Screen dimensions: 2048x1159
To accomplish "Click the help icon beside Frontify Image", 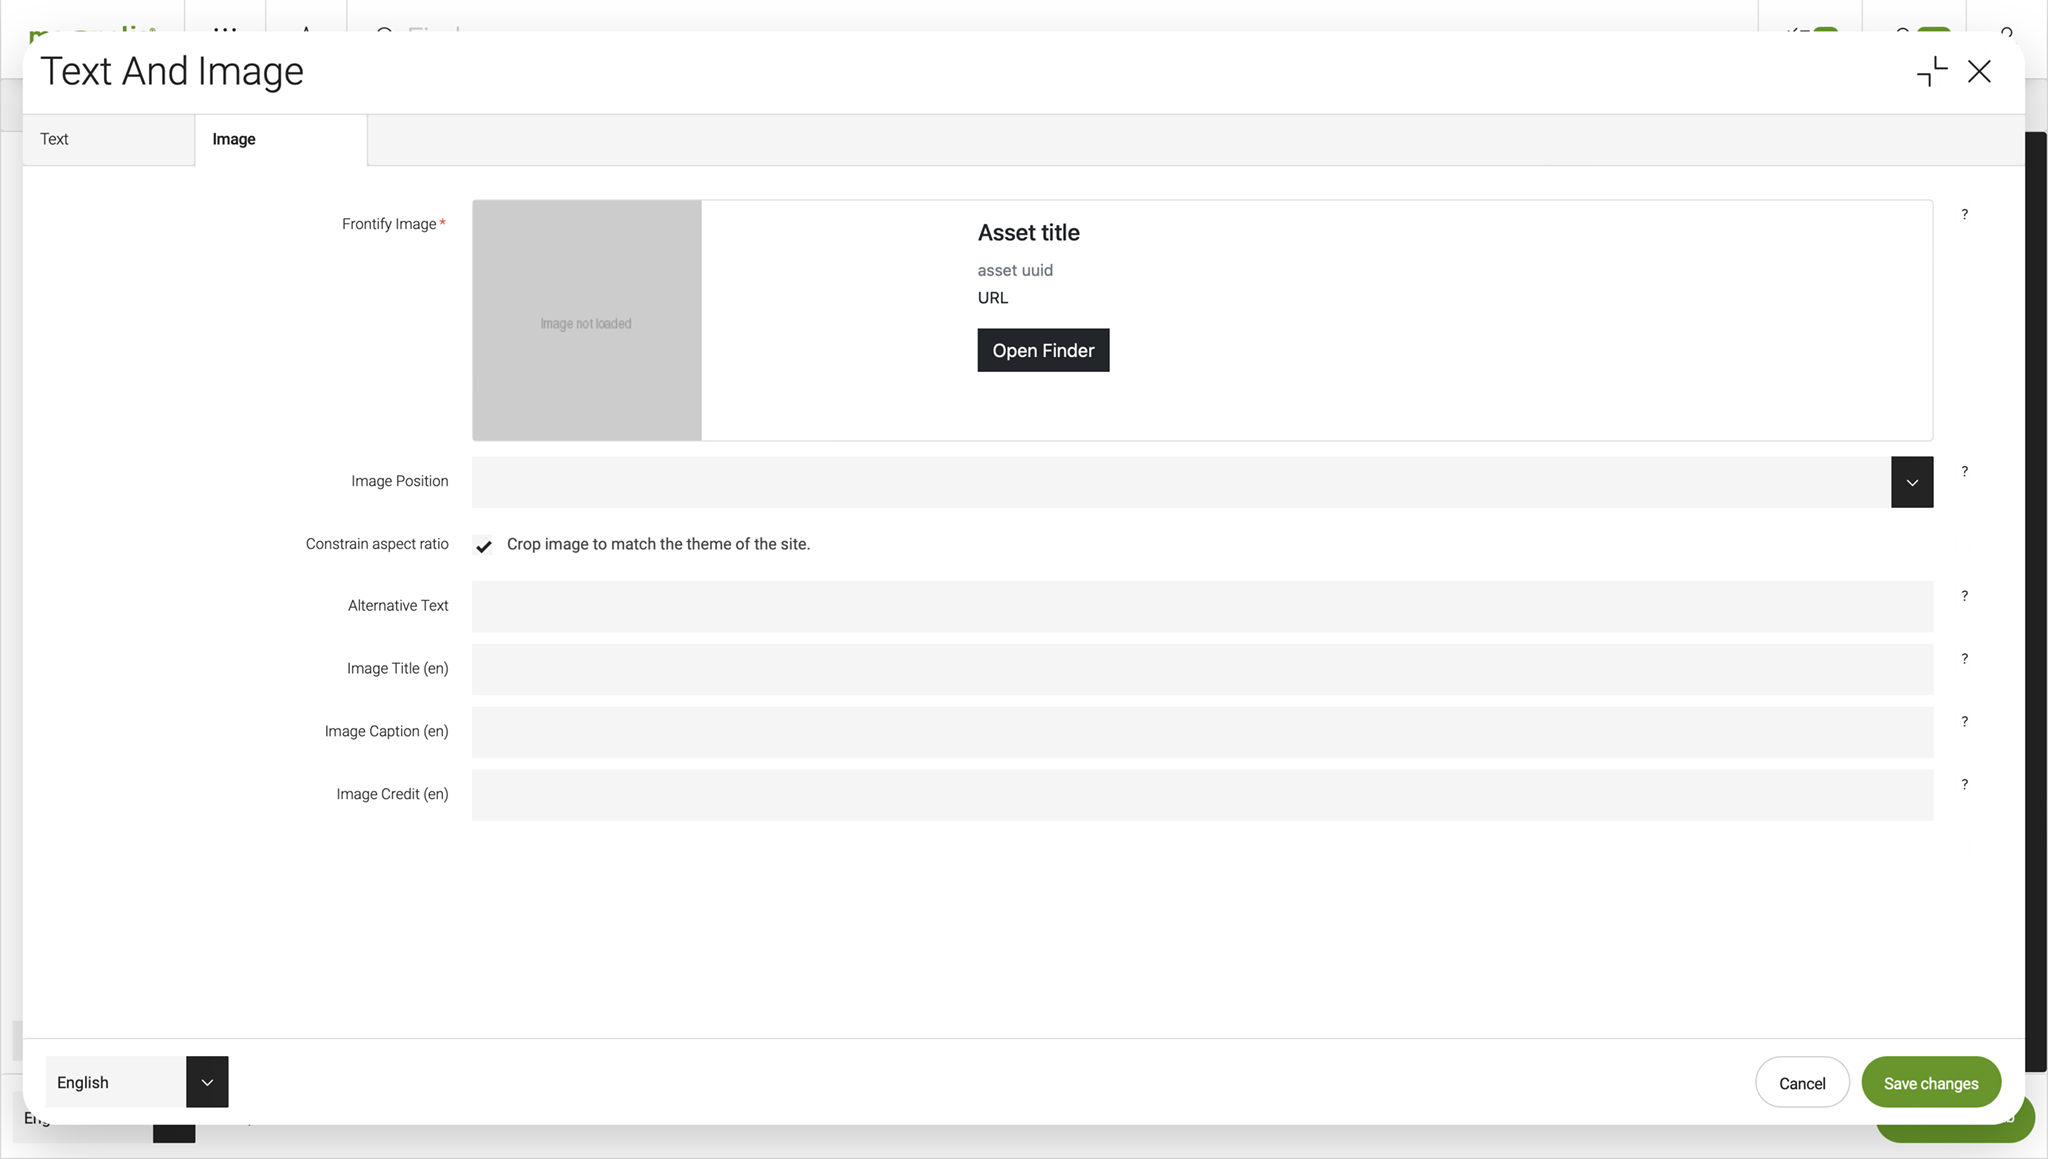I will 1964,214.
